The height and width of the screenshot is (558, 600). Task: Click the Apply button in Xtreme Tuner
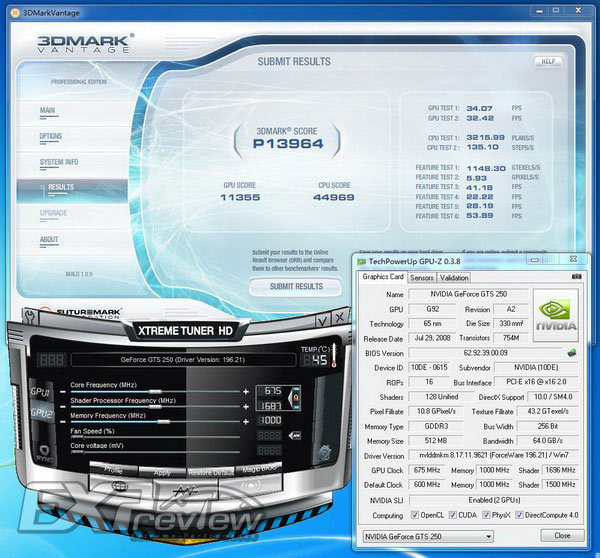(x=162, y=473)
